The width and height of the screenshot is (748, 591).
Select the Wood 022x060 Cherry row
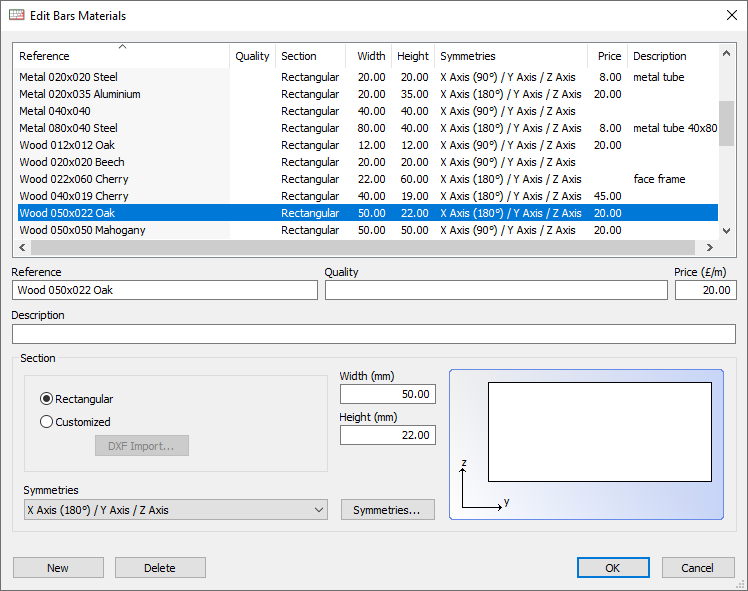point(368,179)
